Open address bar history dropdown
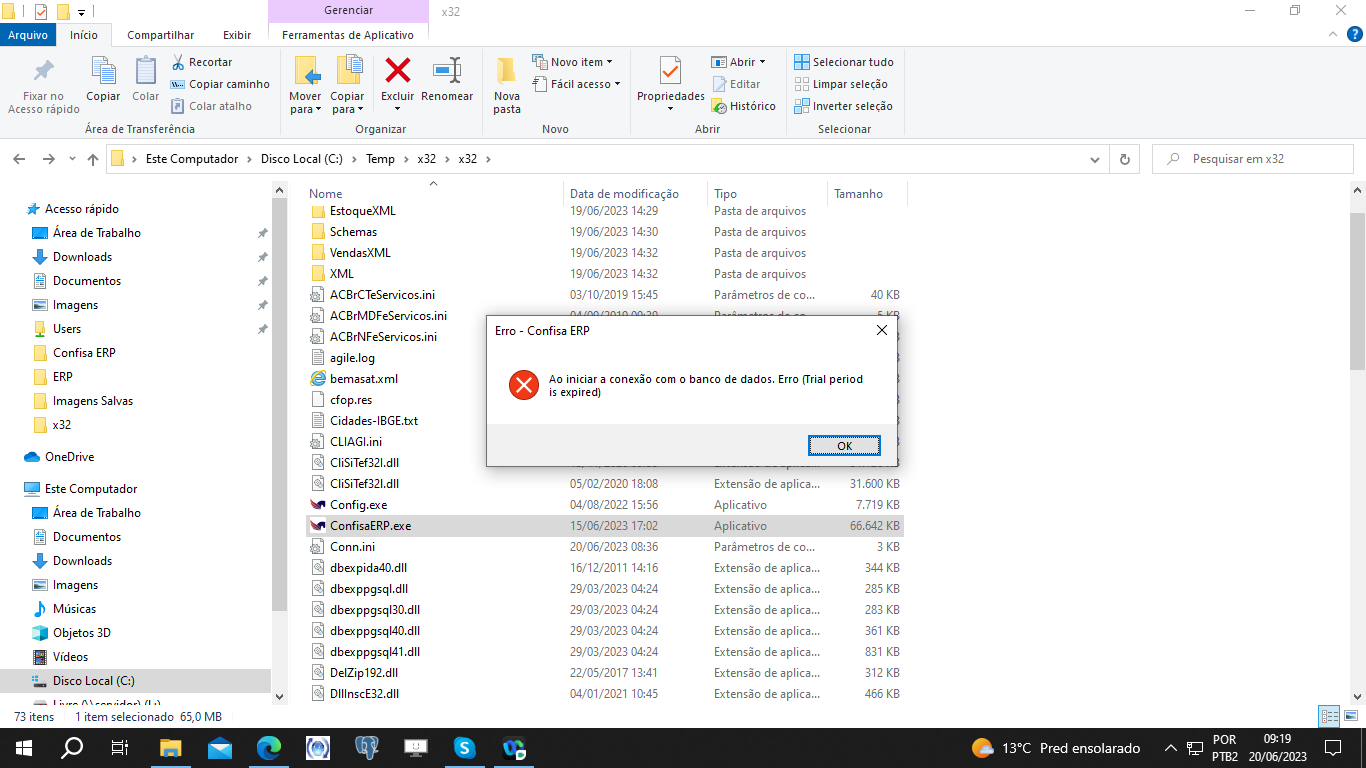This screenshot has width=1366, height=768. pos(1096,159)
